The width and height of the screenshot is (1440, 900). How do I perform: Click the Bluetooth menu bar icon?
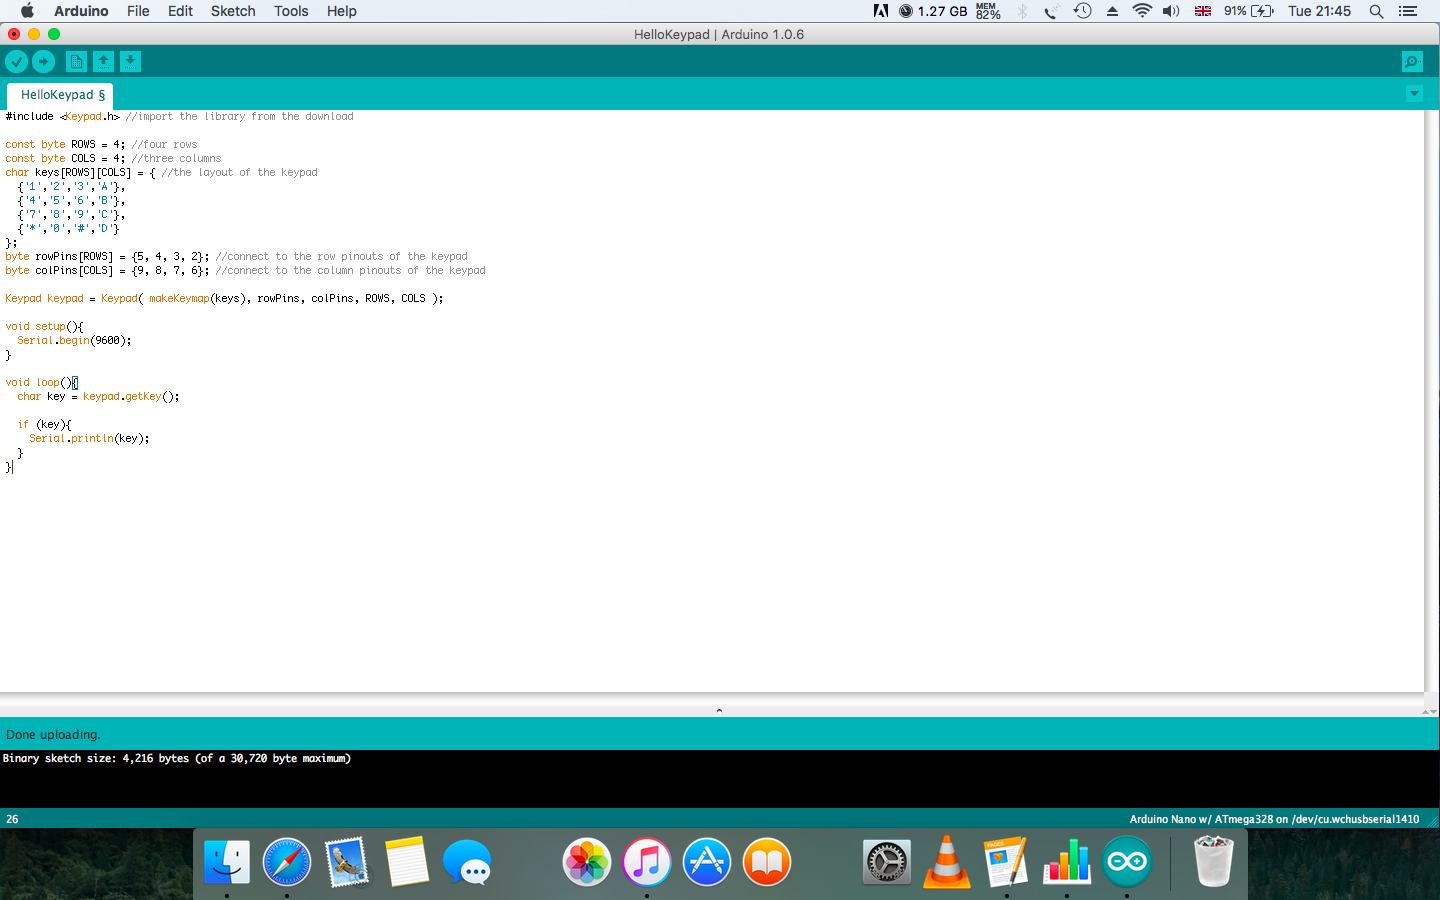(x=1022, y=11)
